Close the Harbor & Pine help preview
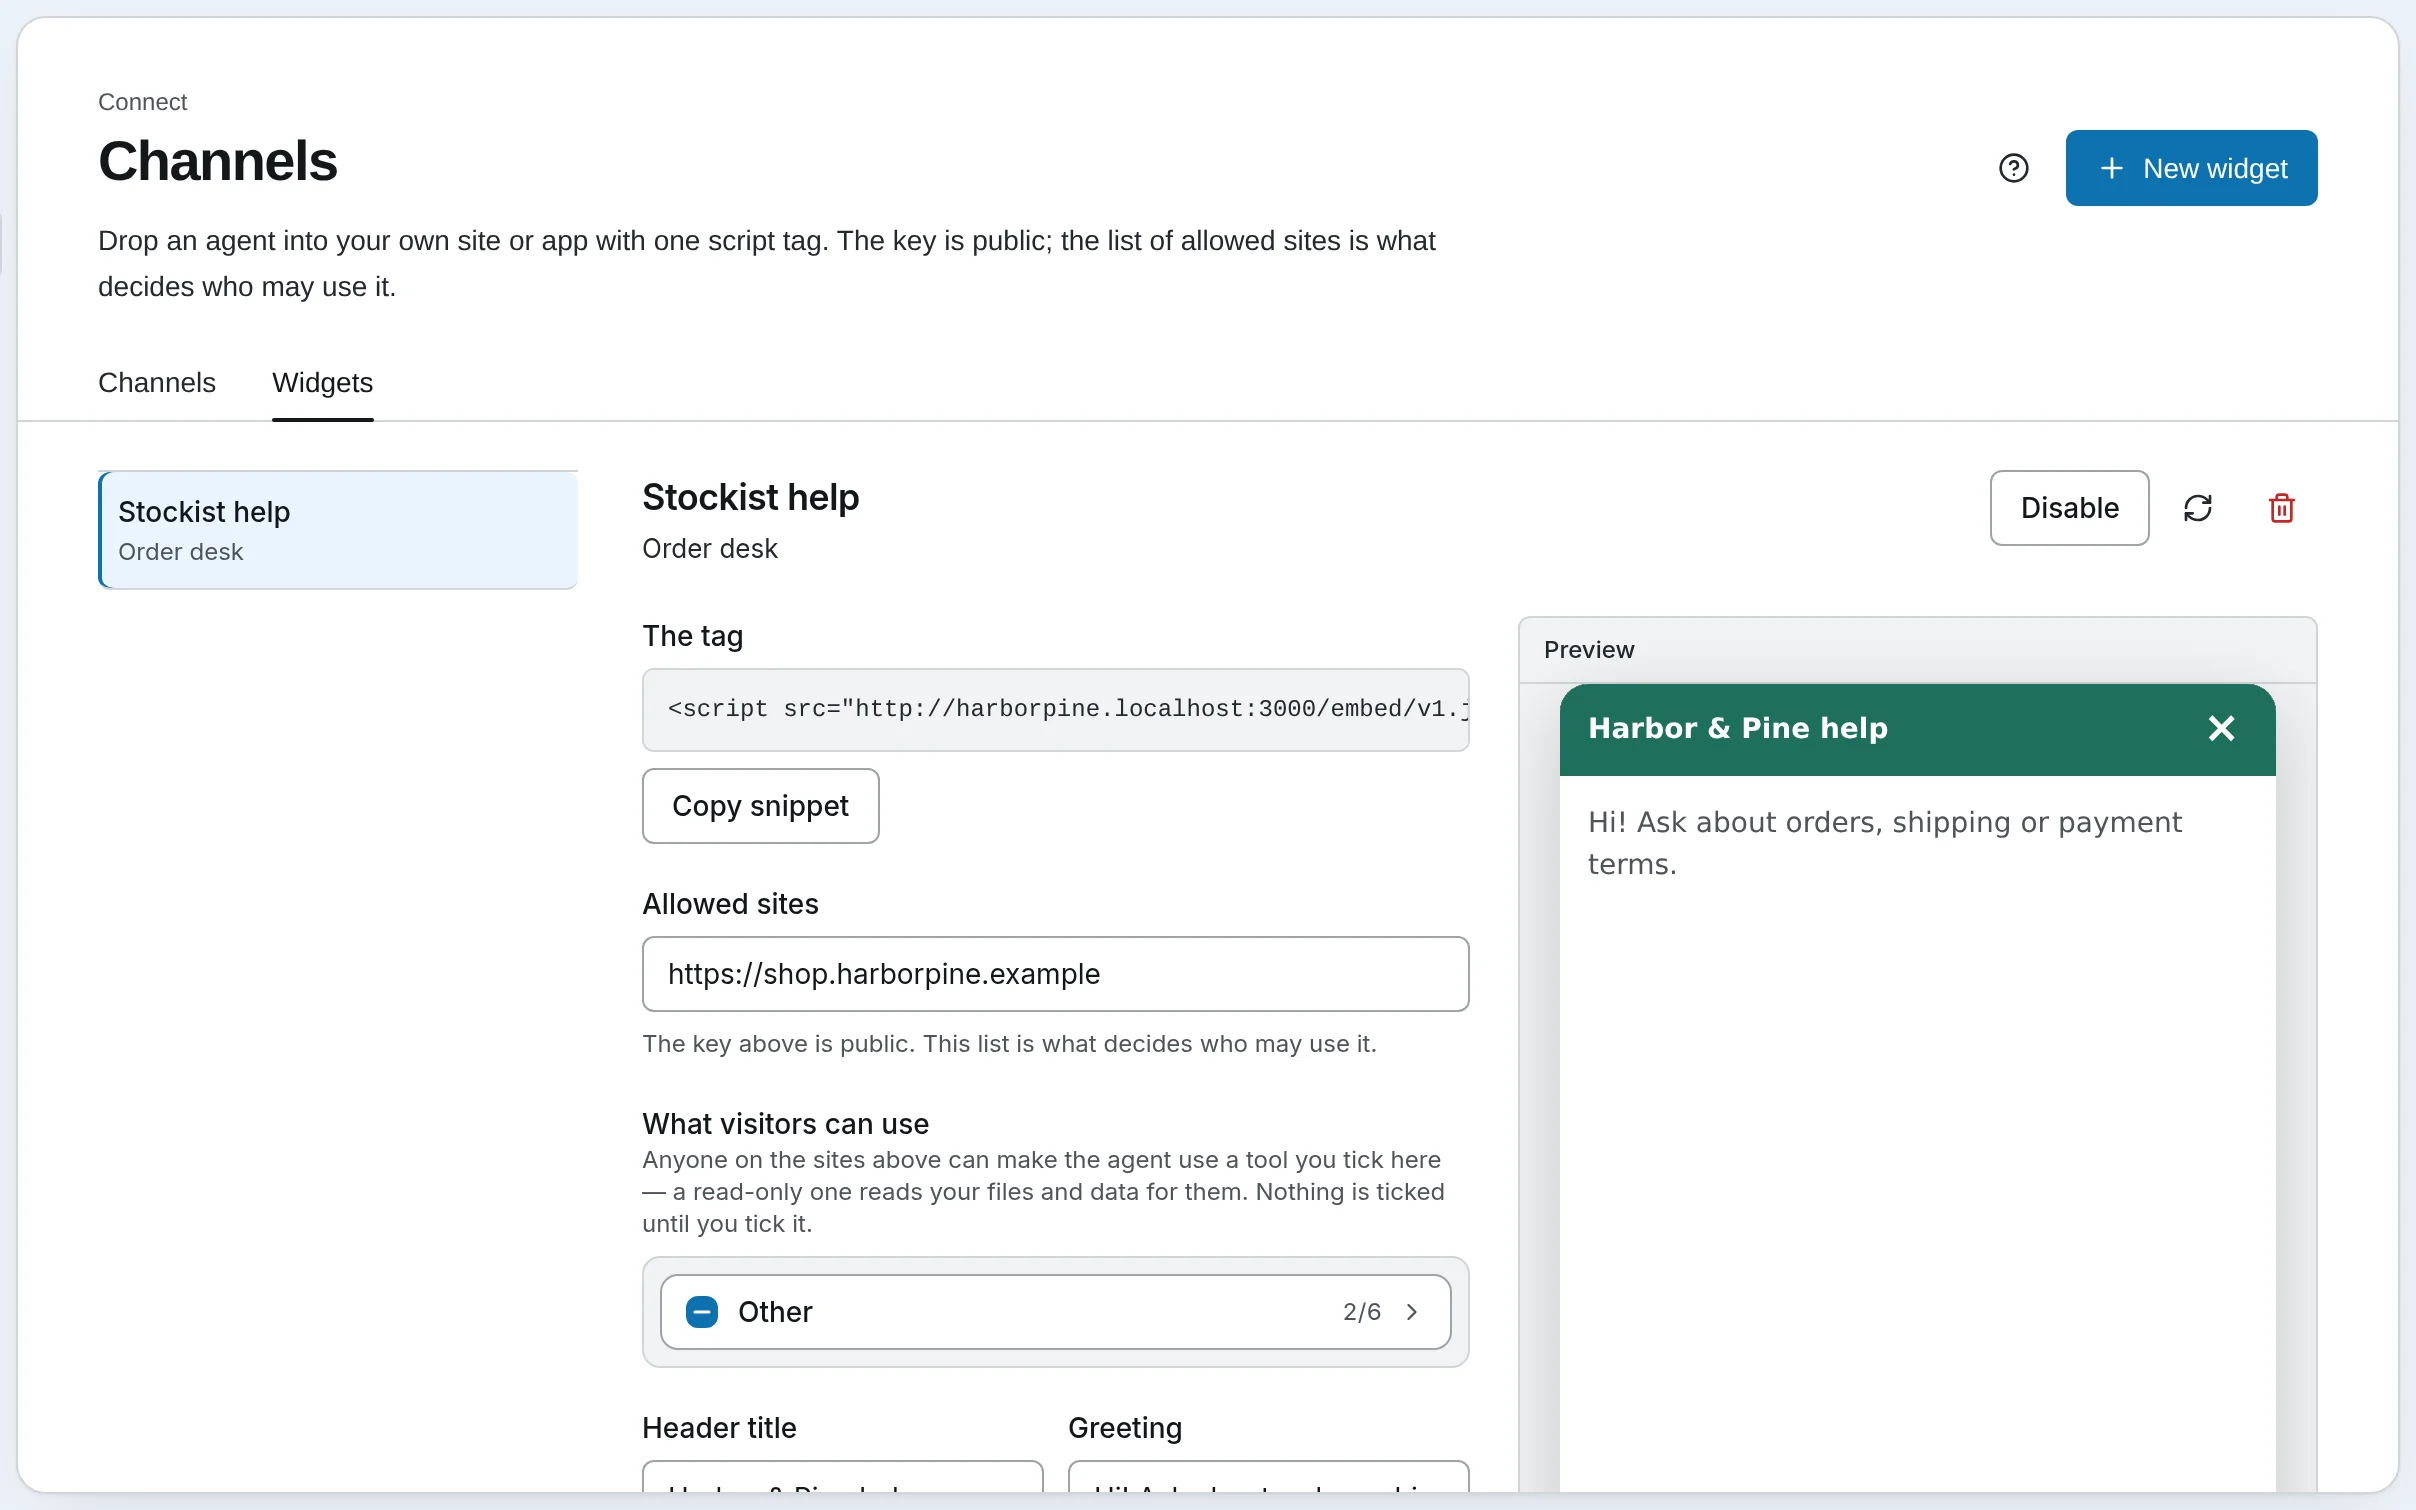 point(2221,728)
